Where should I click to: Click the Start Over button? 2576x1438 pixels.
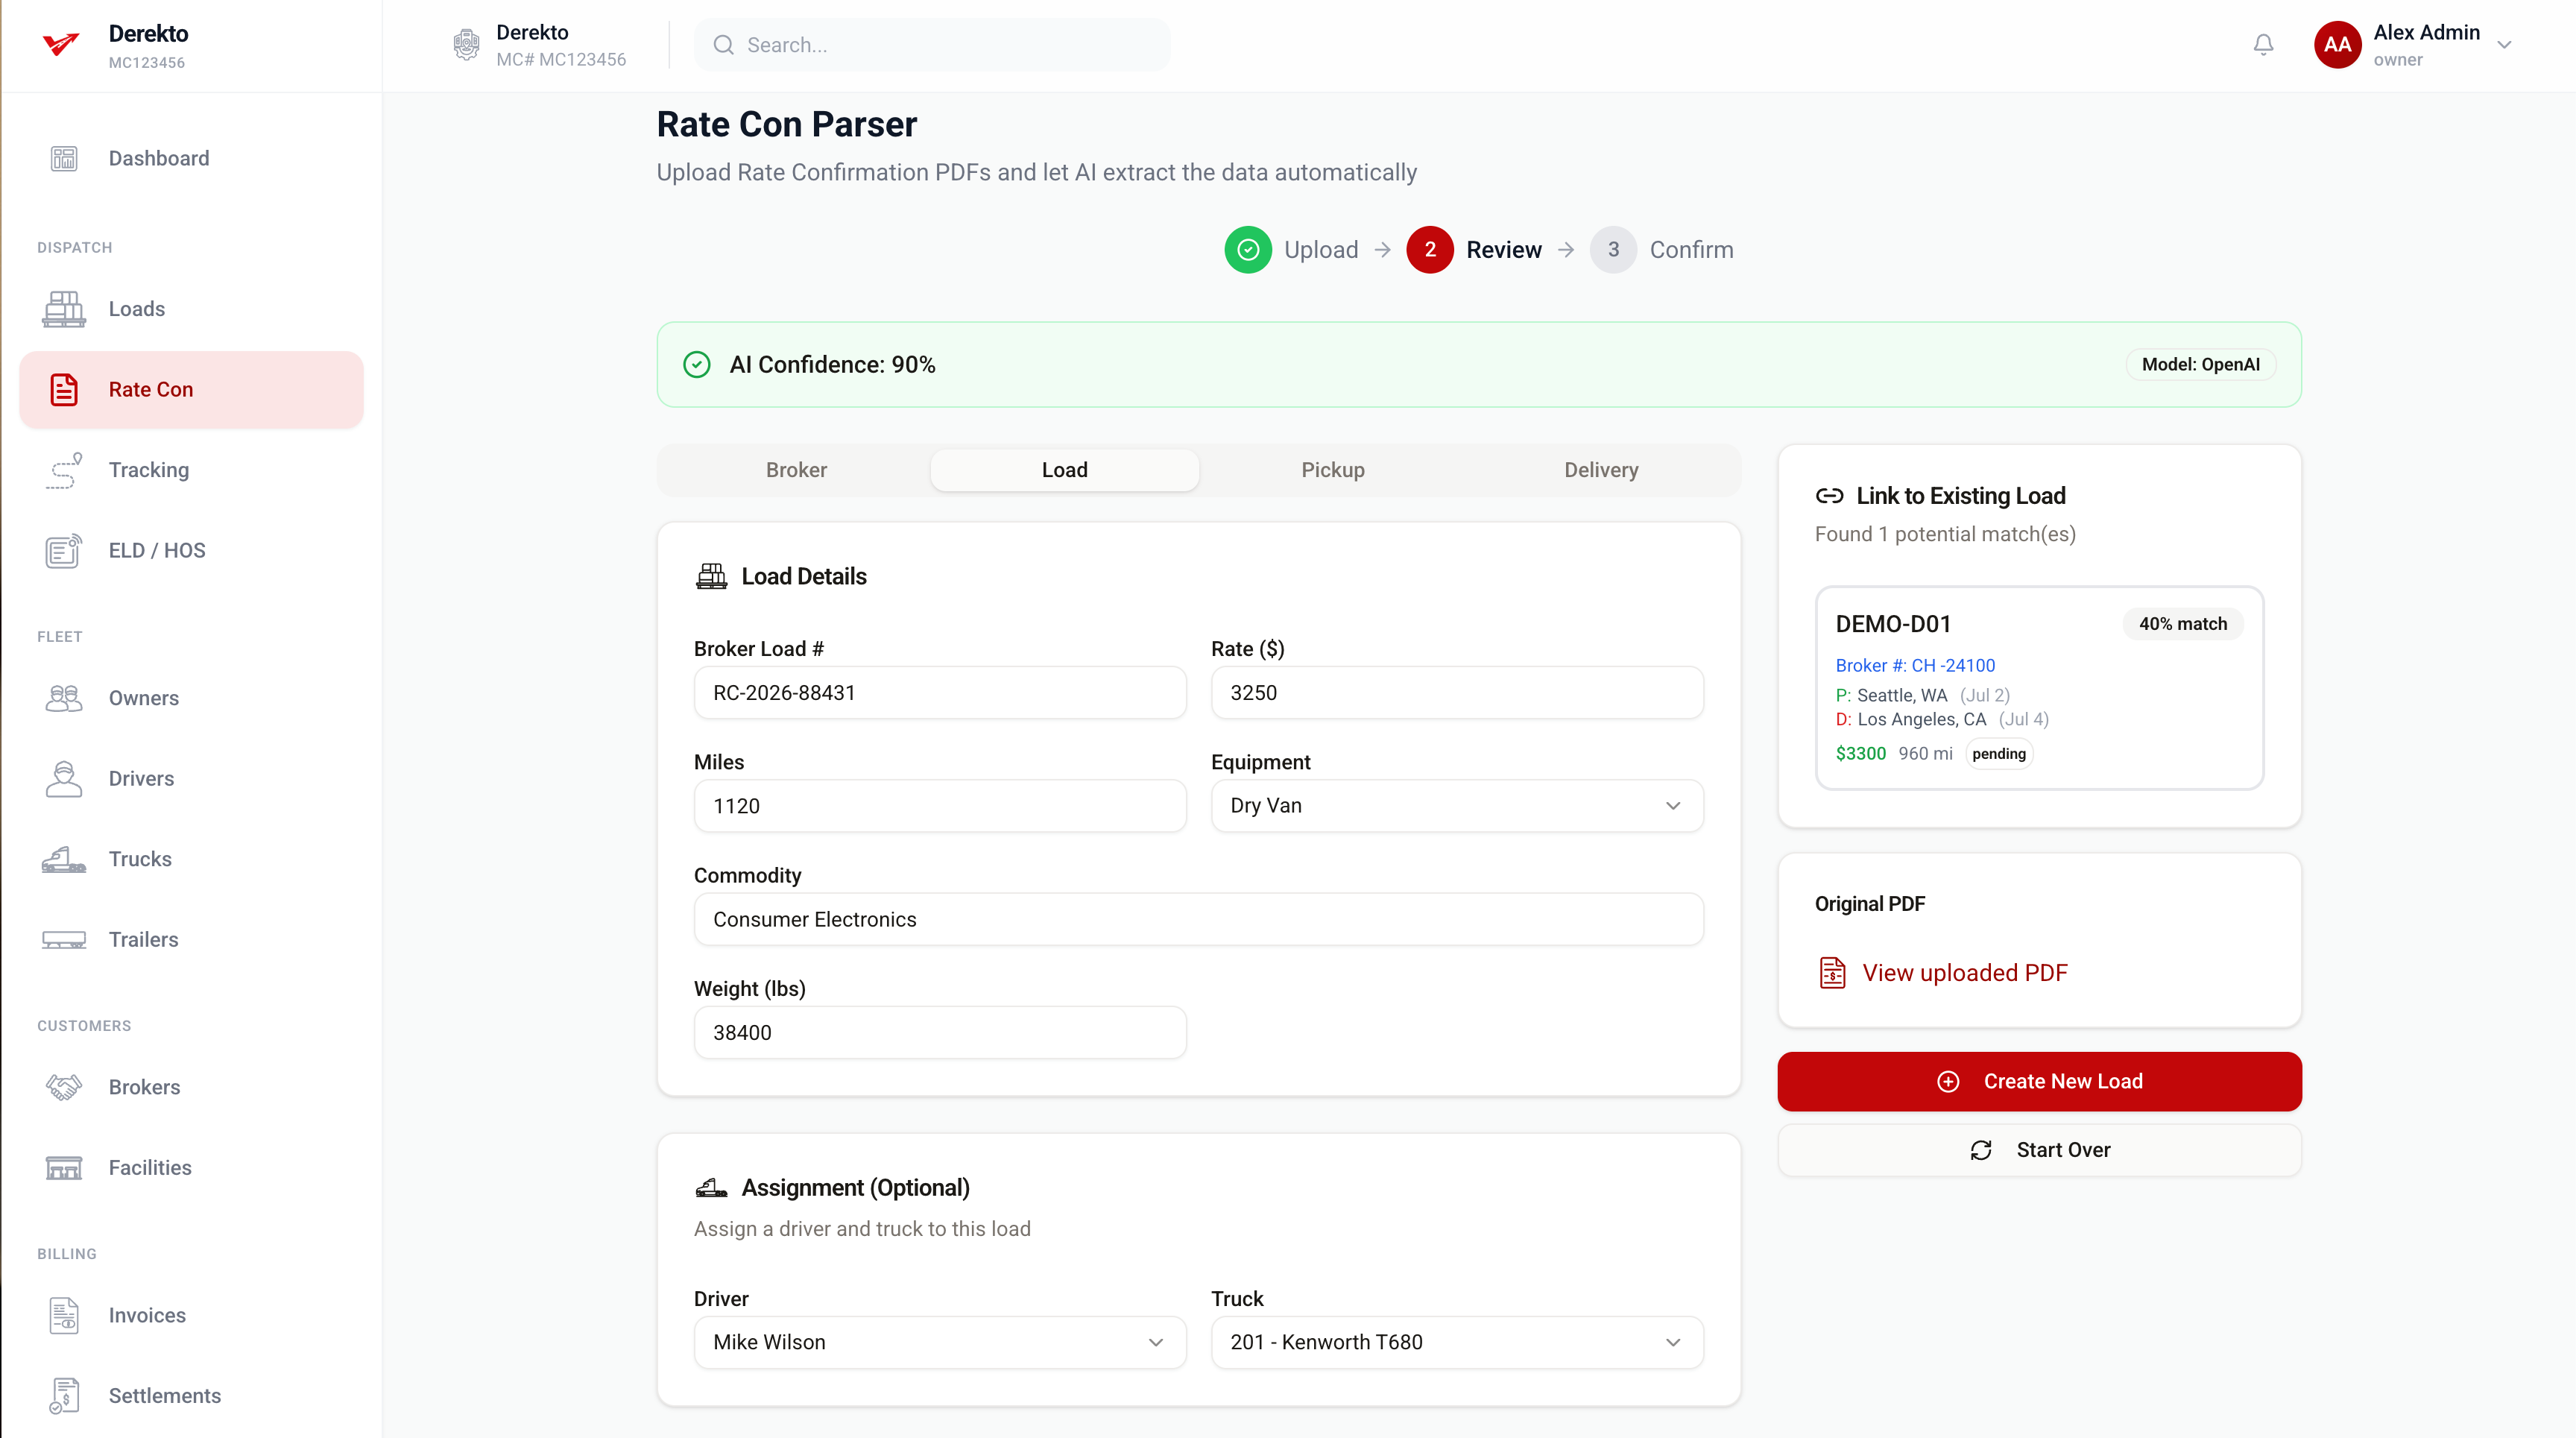[x=2039, y=1150]
